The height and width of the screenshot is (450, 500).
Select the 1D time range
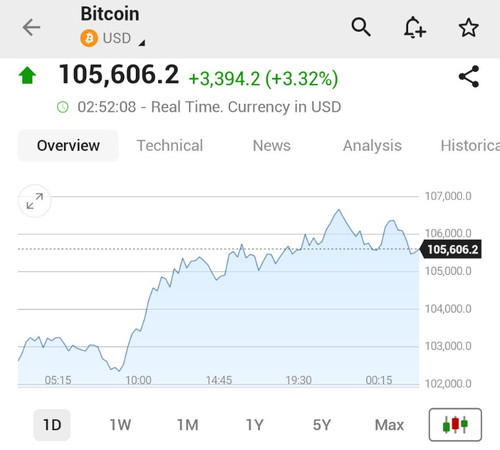coord(52,425)
